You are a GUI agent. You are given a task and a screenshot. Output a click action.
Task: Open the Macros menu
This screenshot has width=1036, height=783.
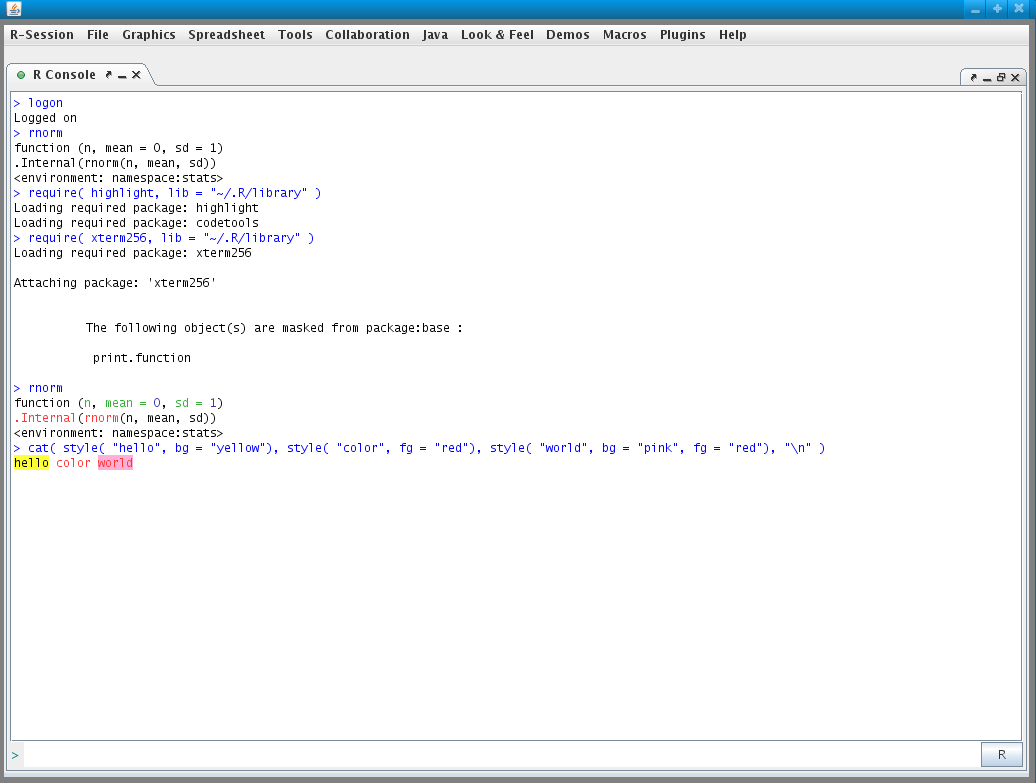tap(624, 35)
